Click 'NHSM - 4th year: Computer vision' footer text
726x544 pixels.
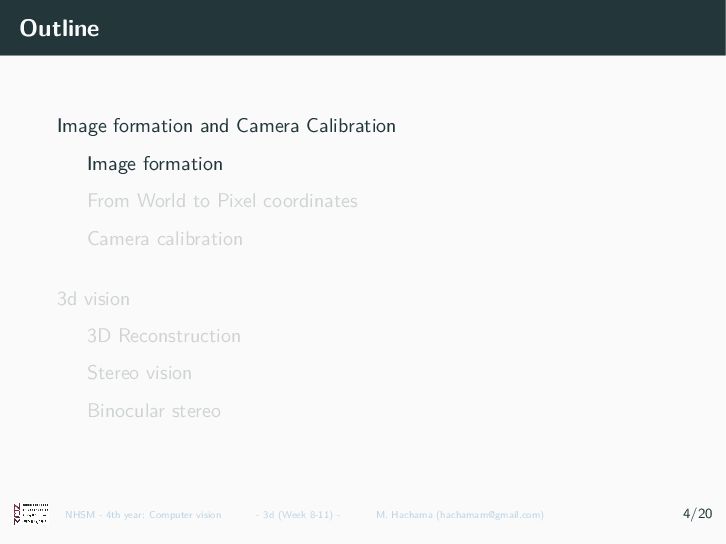tap(143, 515)
